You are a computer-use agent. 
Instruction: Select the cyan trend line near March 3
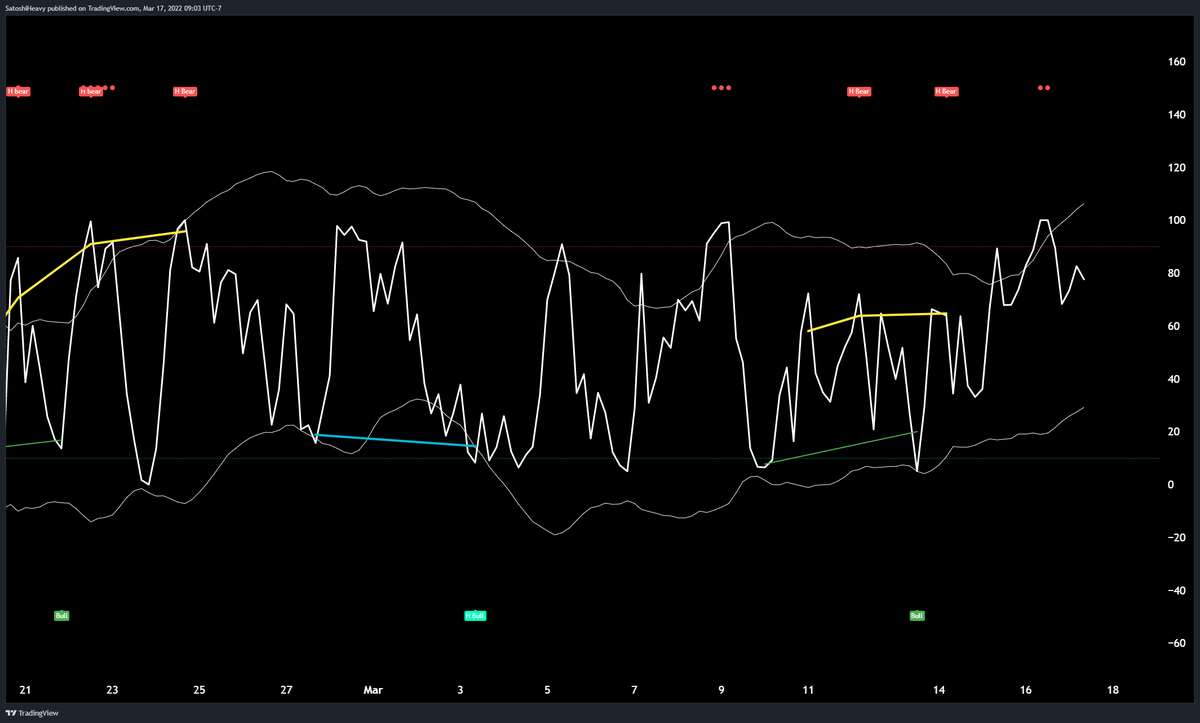point(394,440)
